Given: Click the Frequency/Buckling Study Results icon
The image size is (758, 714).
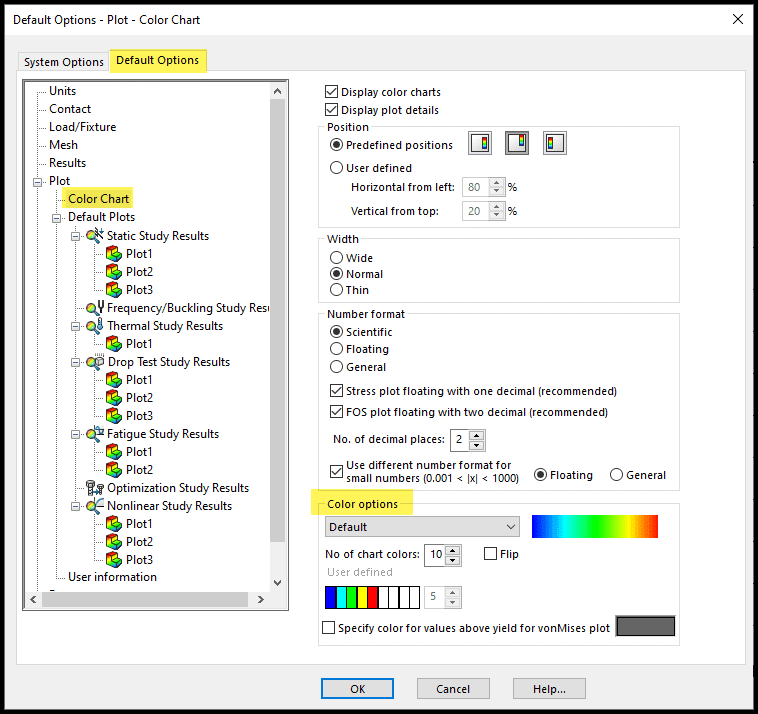Looking at the screenshot, I should (95, 308).
